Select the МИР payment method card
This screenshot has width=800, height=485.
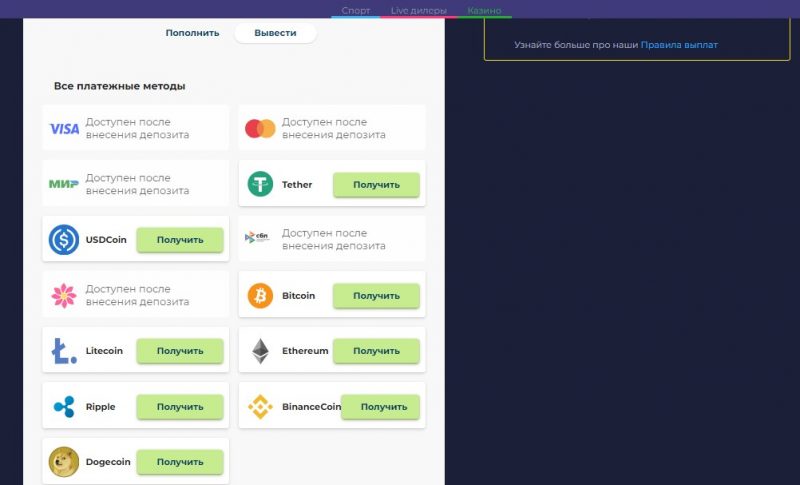pyautogui.click(x=136, y=183)
